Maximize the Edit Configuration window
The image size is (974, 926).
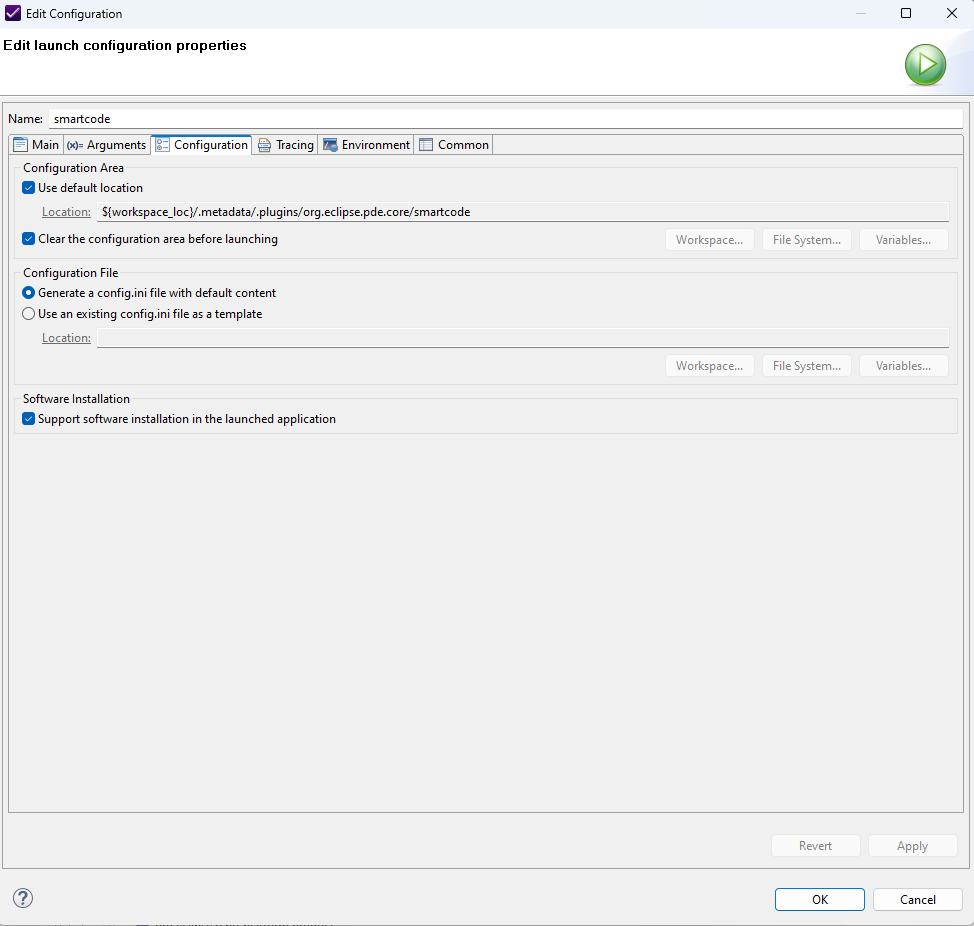[x=906, y=13]
